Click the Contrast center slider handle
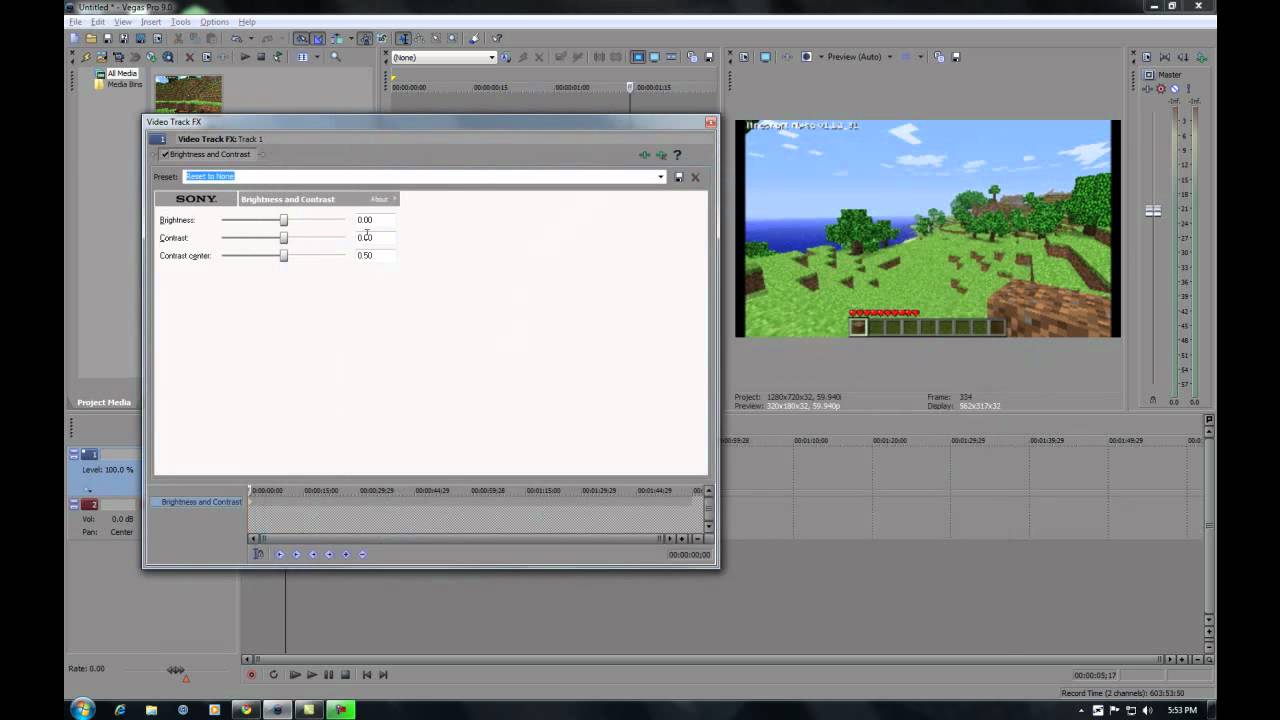Image resolution: width=1280 pixels, height=720 pixels. click(x=284, y=256)
